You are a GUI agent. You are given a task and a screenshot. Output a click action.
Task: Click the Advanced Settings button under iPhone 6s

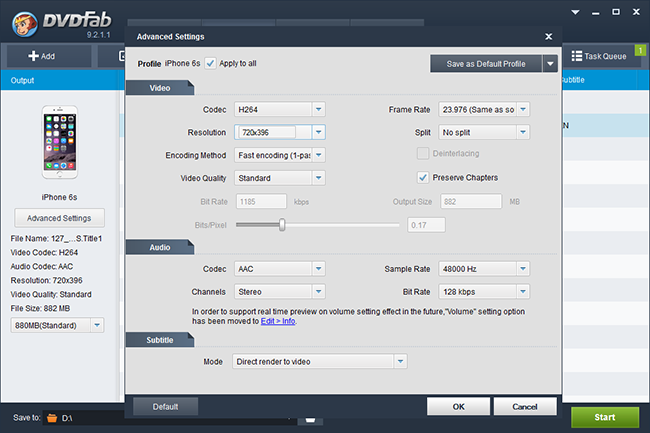click(59, 218)
